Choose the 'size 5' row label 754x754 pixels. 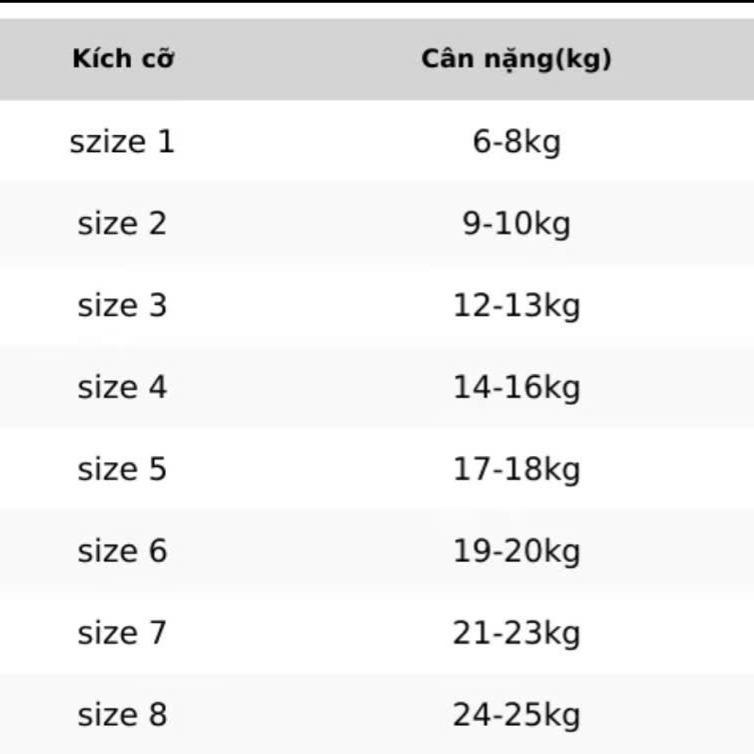(122, 470)
